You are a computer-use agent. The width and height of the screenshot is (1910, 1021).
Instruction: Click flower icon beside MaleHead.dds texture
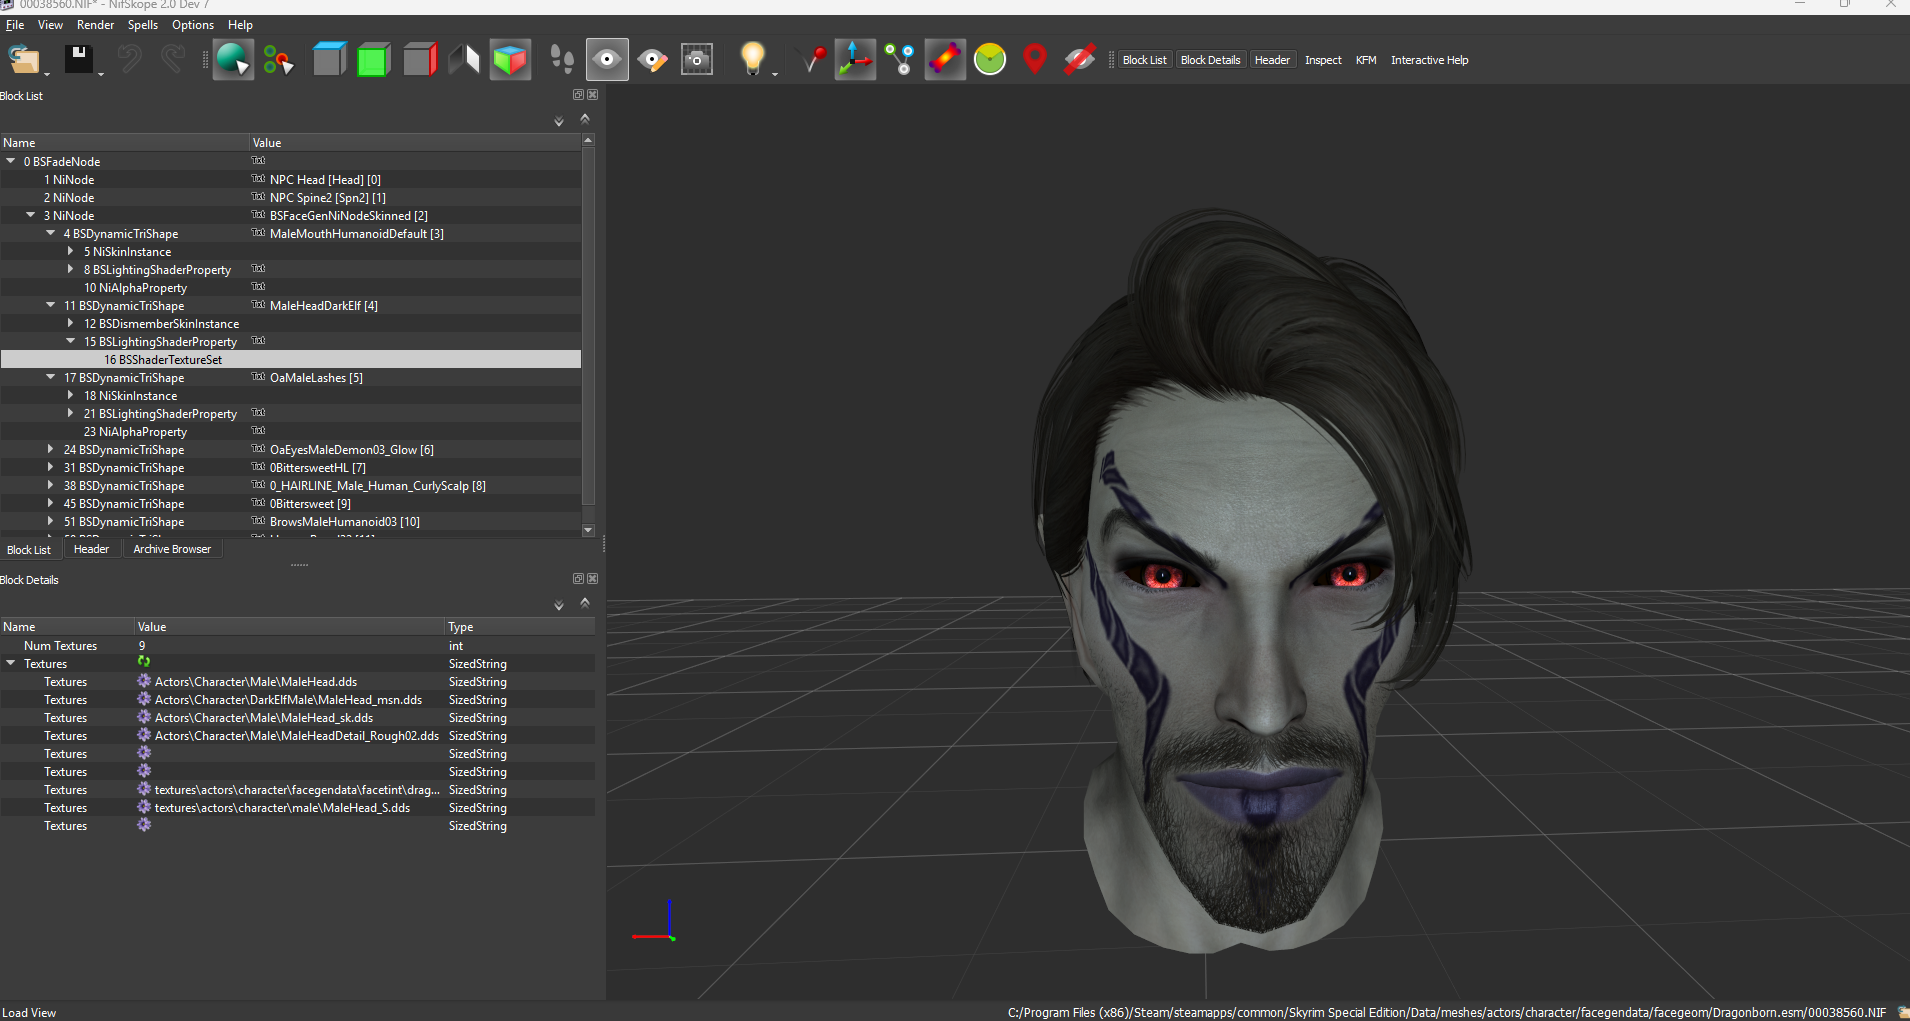click(144, 681)
